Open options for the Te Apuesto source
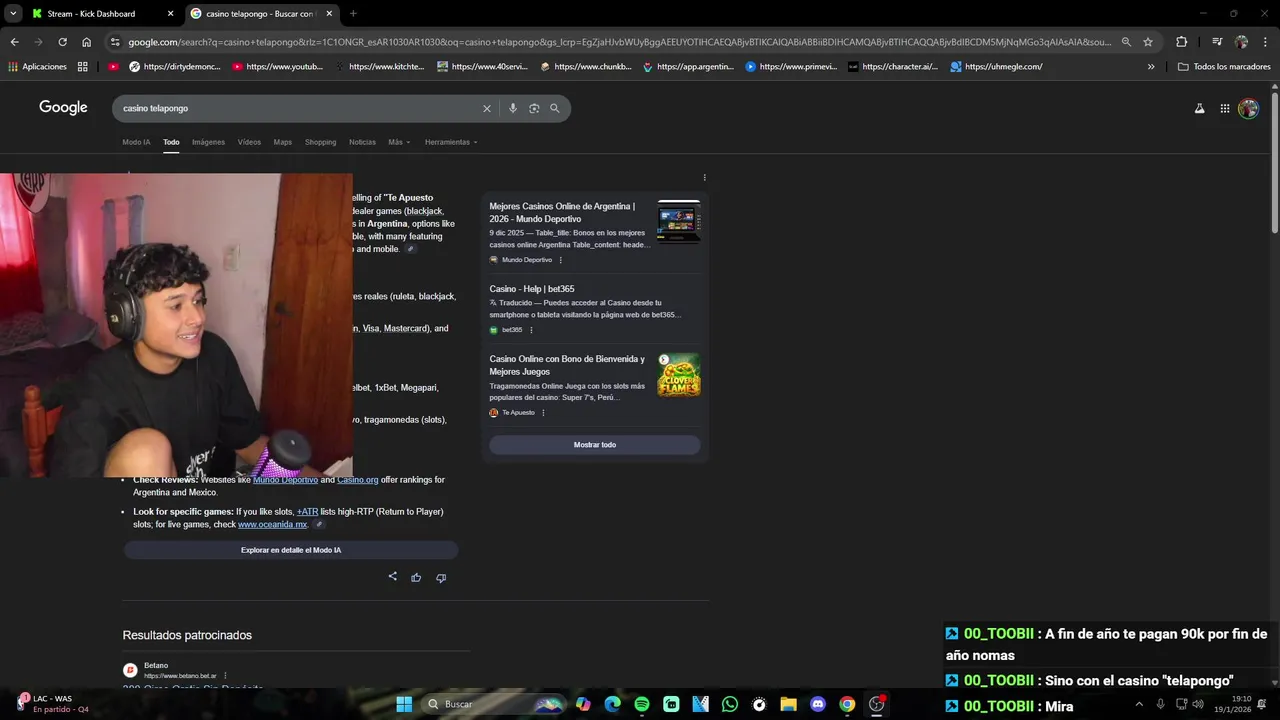 (543, 413)
